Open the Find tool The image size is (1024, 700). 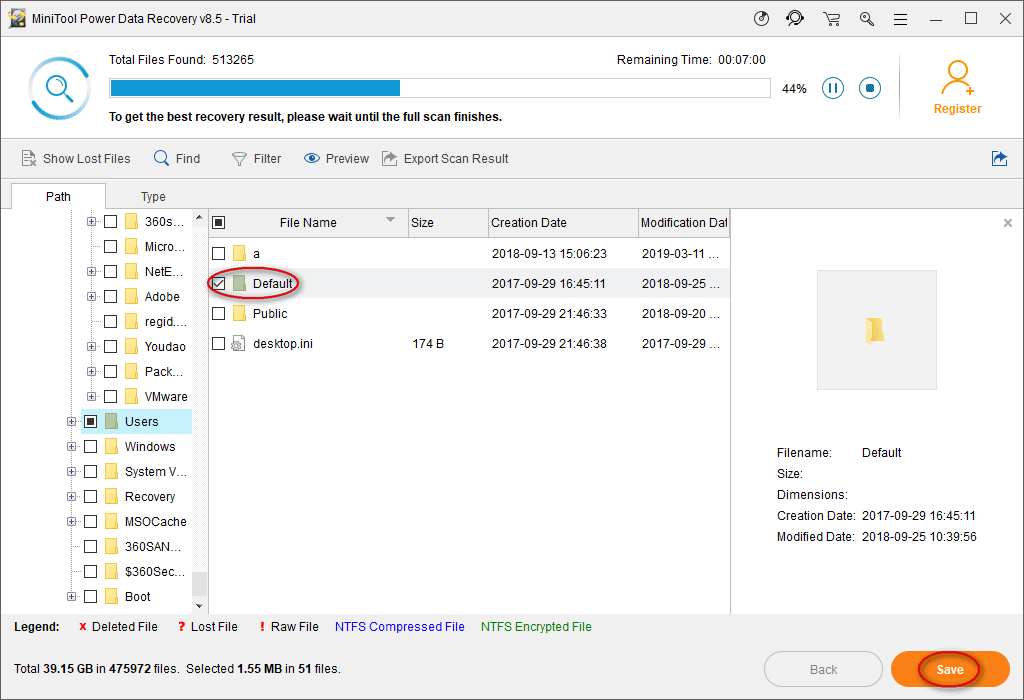coord(177,159)
